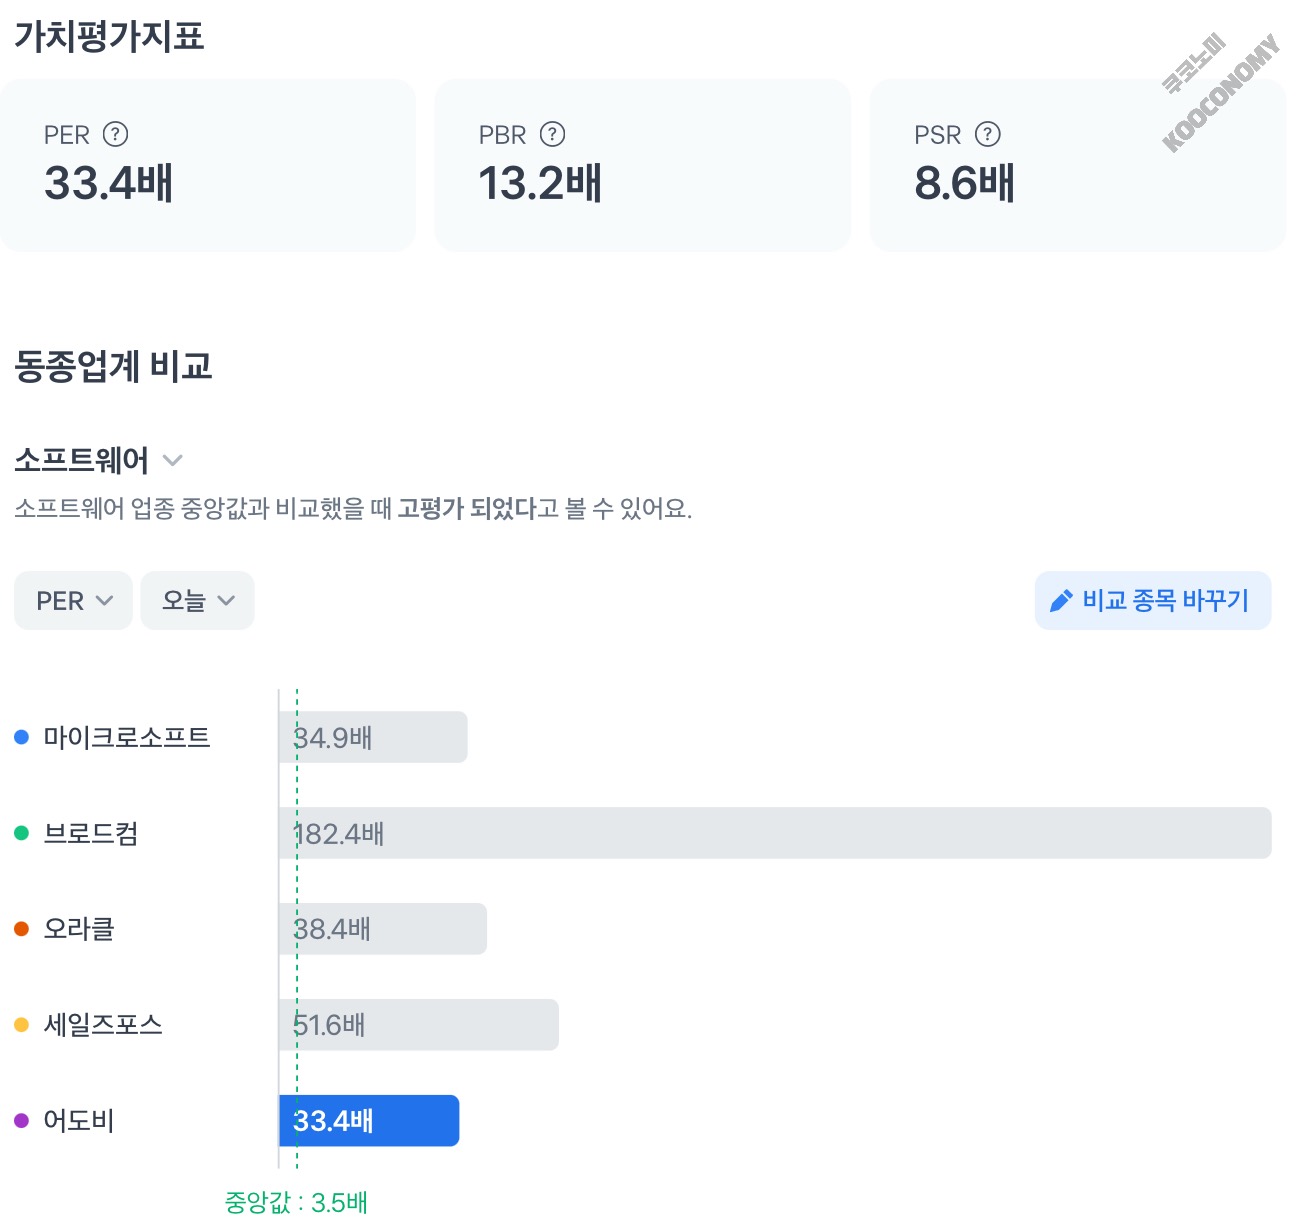Open the PER metric dropdown
The height and width of the screenshot is (1224, 1300).
(x=73, y=601)
